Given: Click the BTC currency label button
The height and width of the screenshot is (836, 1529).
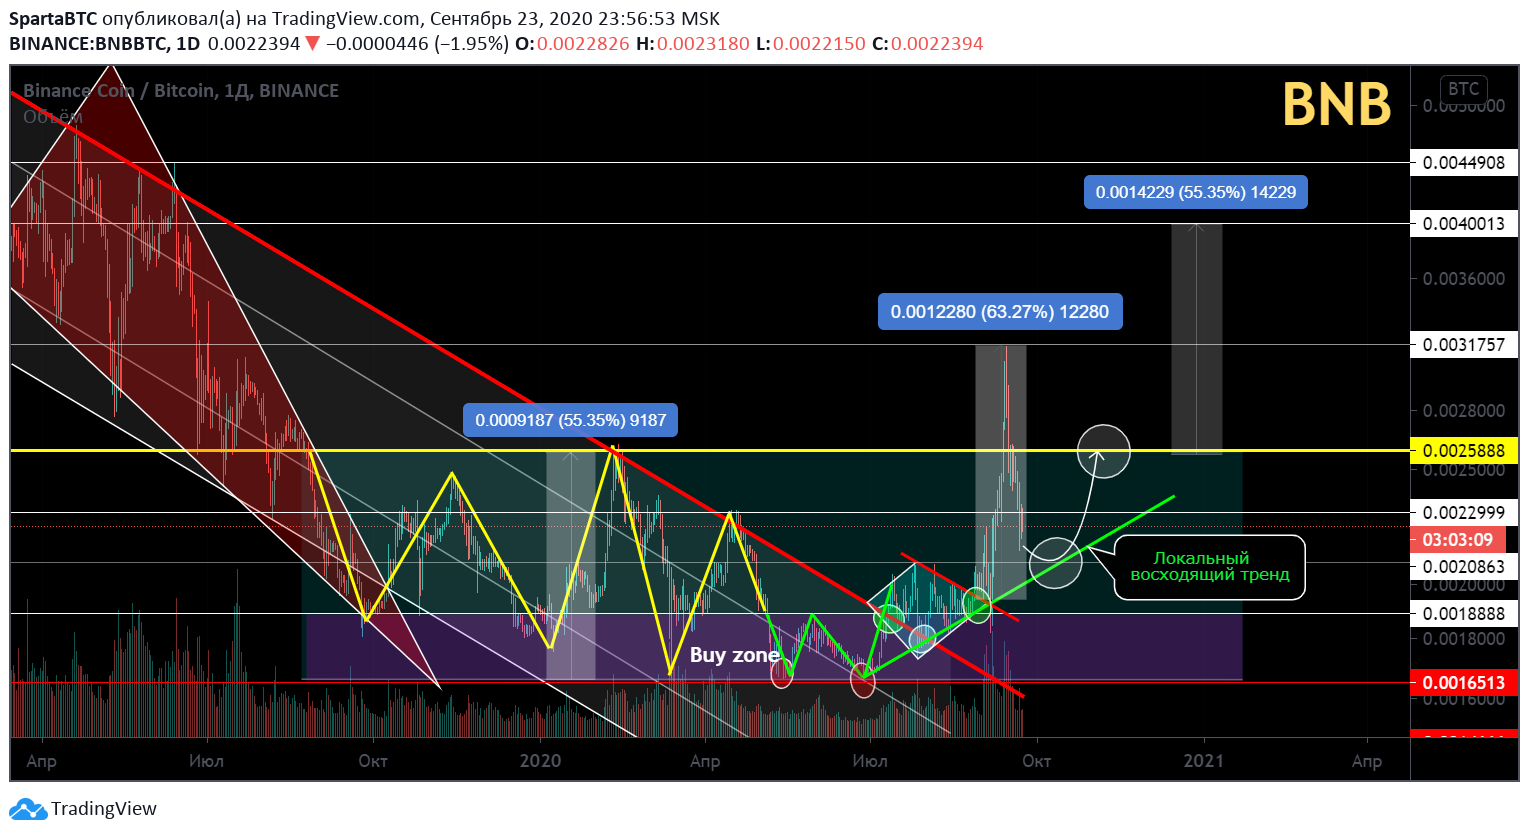Looking at the screenshot, I should pyautogui.click(x=1463, y=88).
